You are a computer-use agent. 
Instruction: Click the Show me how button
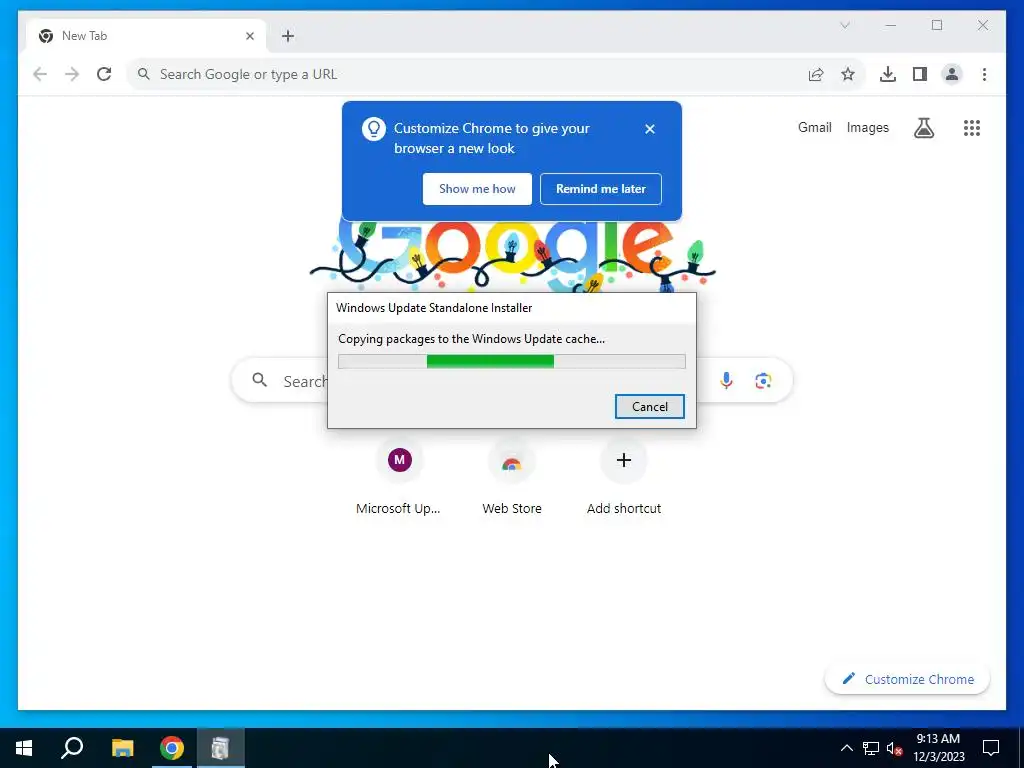click(477, 189)
